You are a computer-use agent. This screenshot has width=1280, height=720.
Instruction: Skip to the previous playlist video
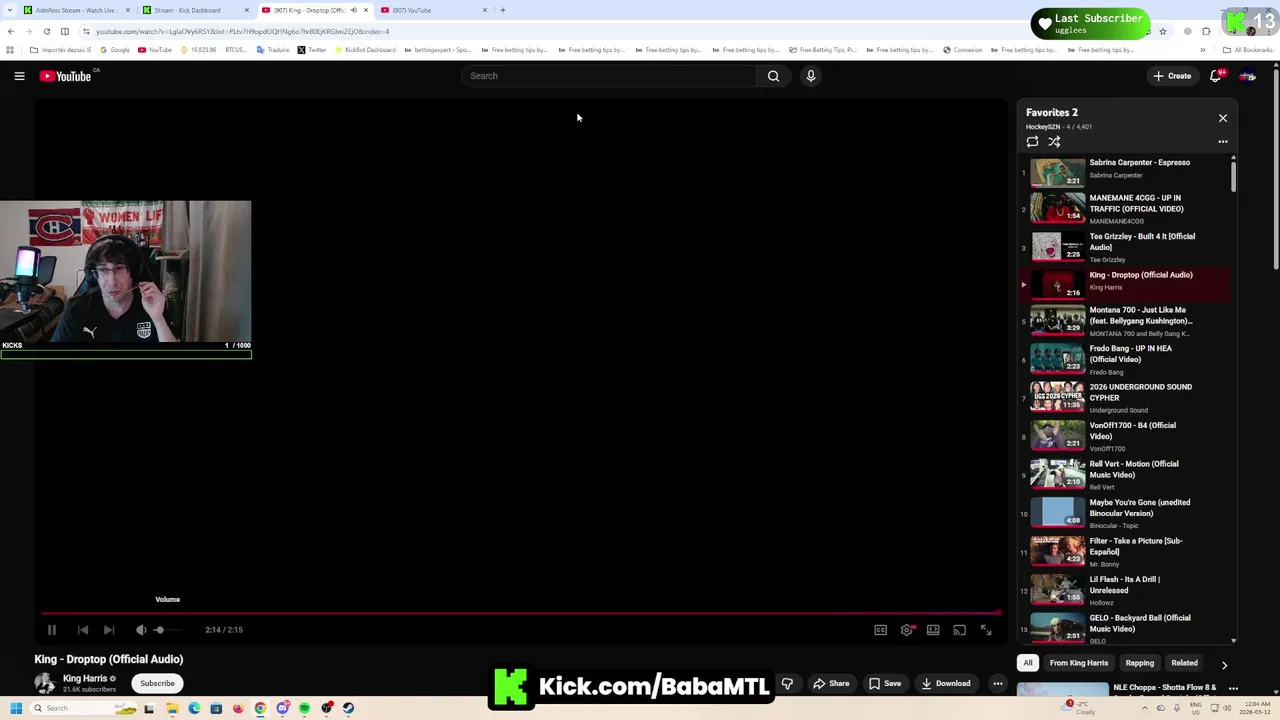pos(83,630)
